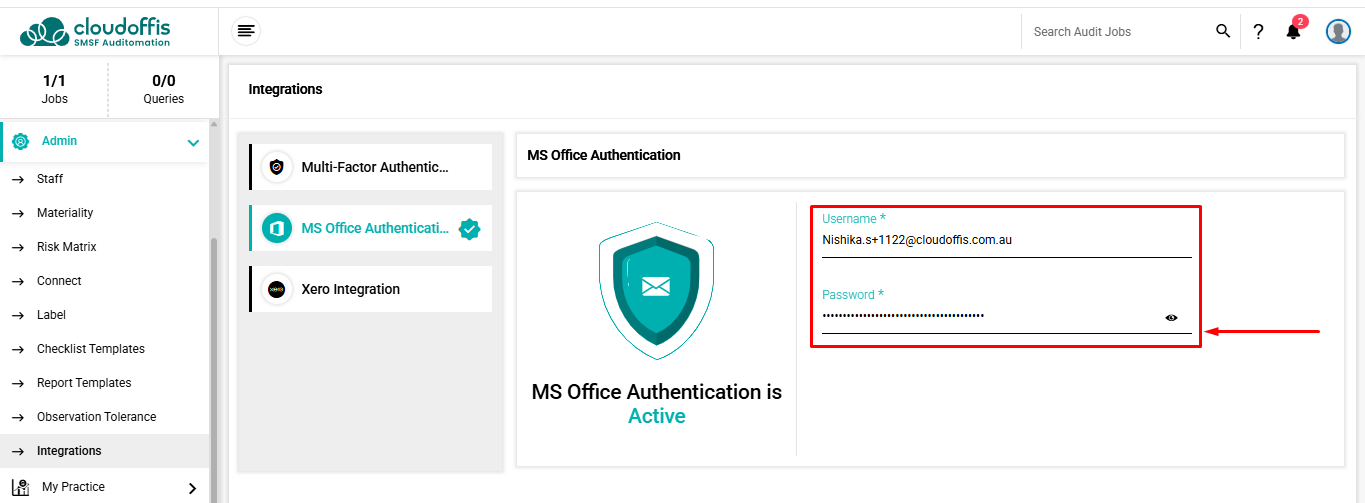Screen dimensions: 1365x503
Task: Click the arrow icon beside Staff
Action: (17, 180)
